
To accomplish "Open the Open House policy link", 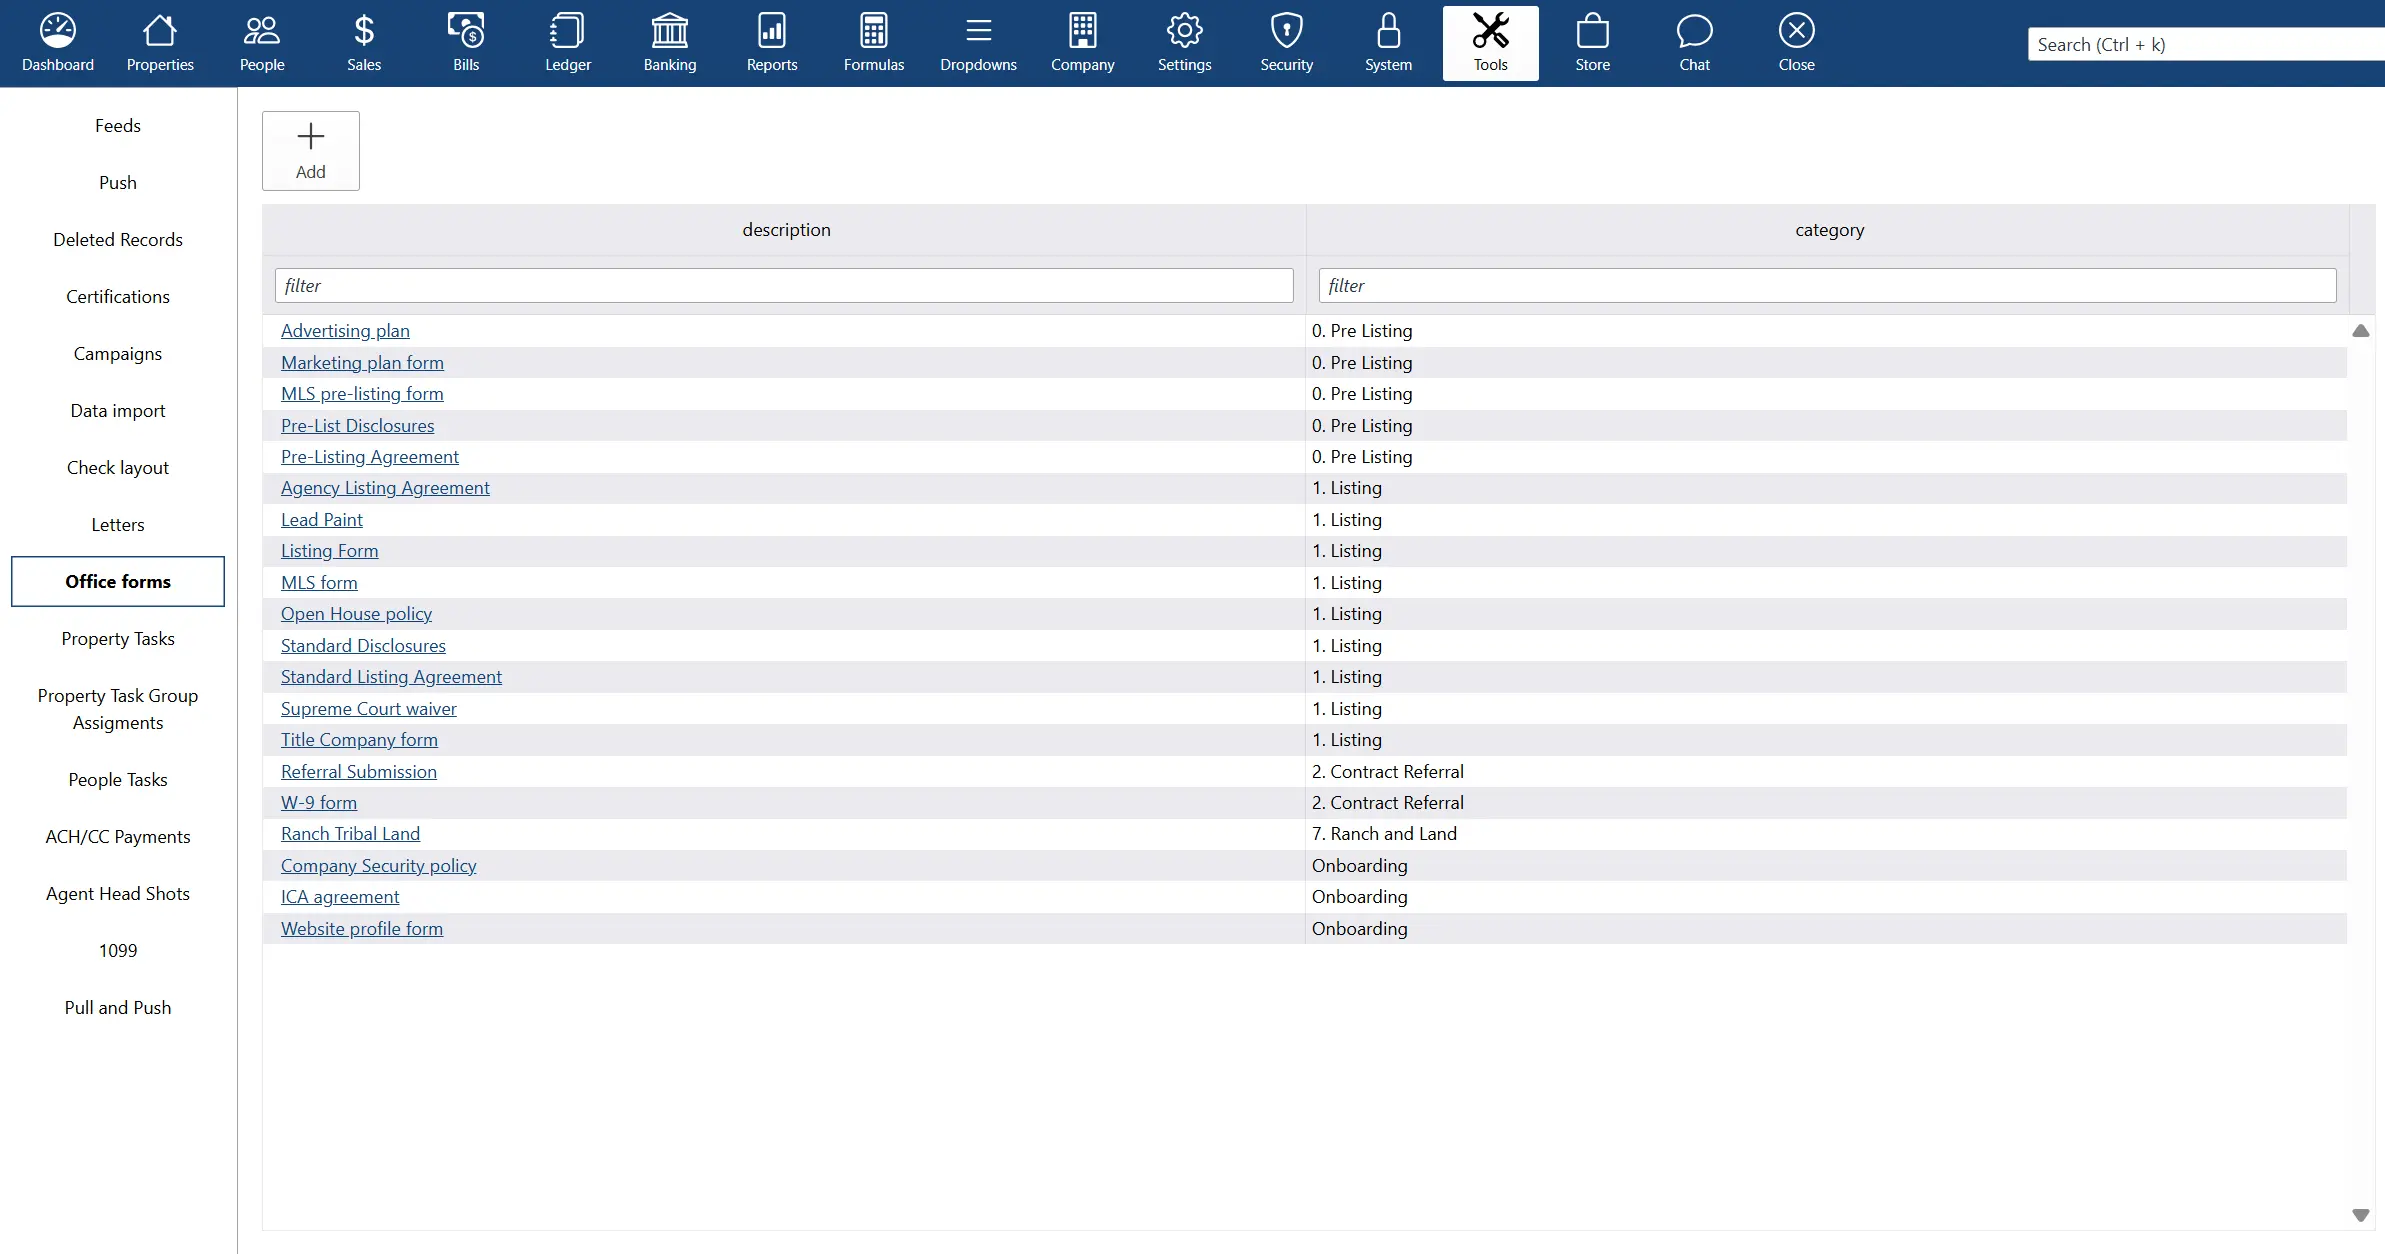I will coord(356,614).
